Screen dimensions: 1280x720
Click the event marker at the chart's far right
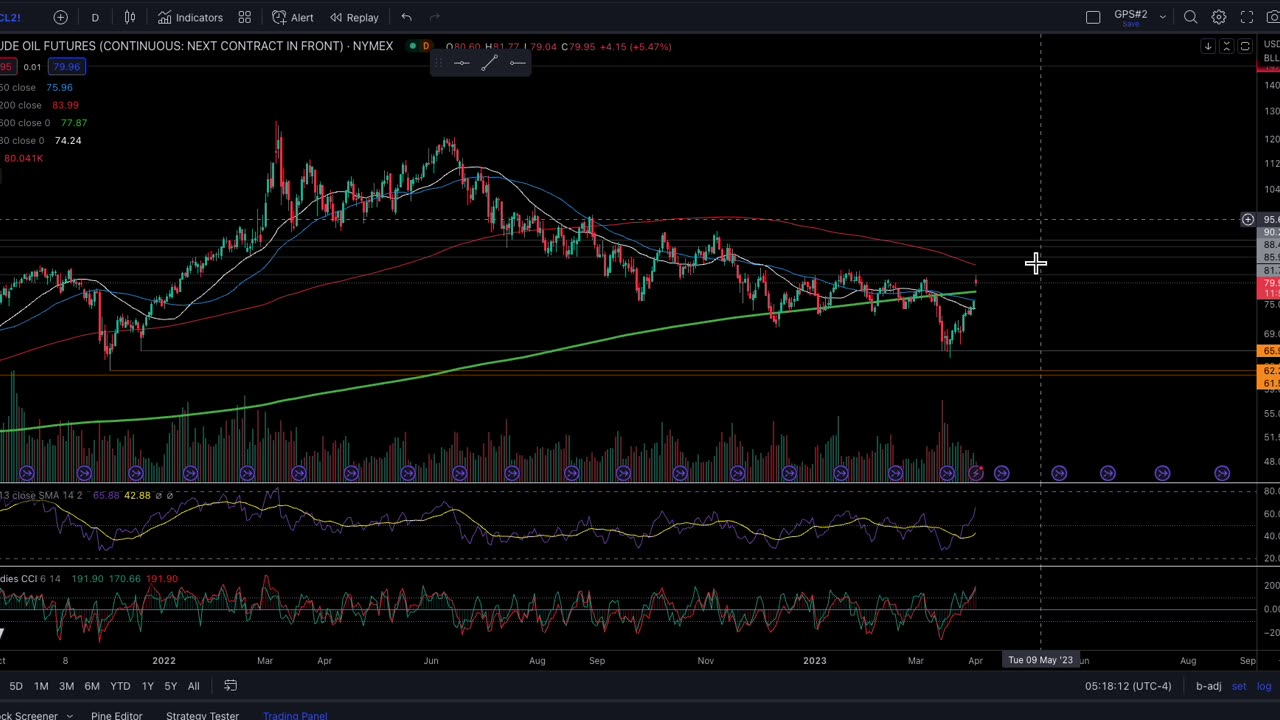[x=1222, y=473]
